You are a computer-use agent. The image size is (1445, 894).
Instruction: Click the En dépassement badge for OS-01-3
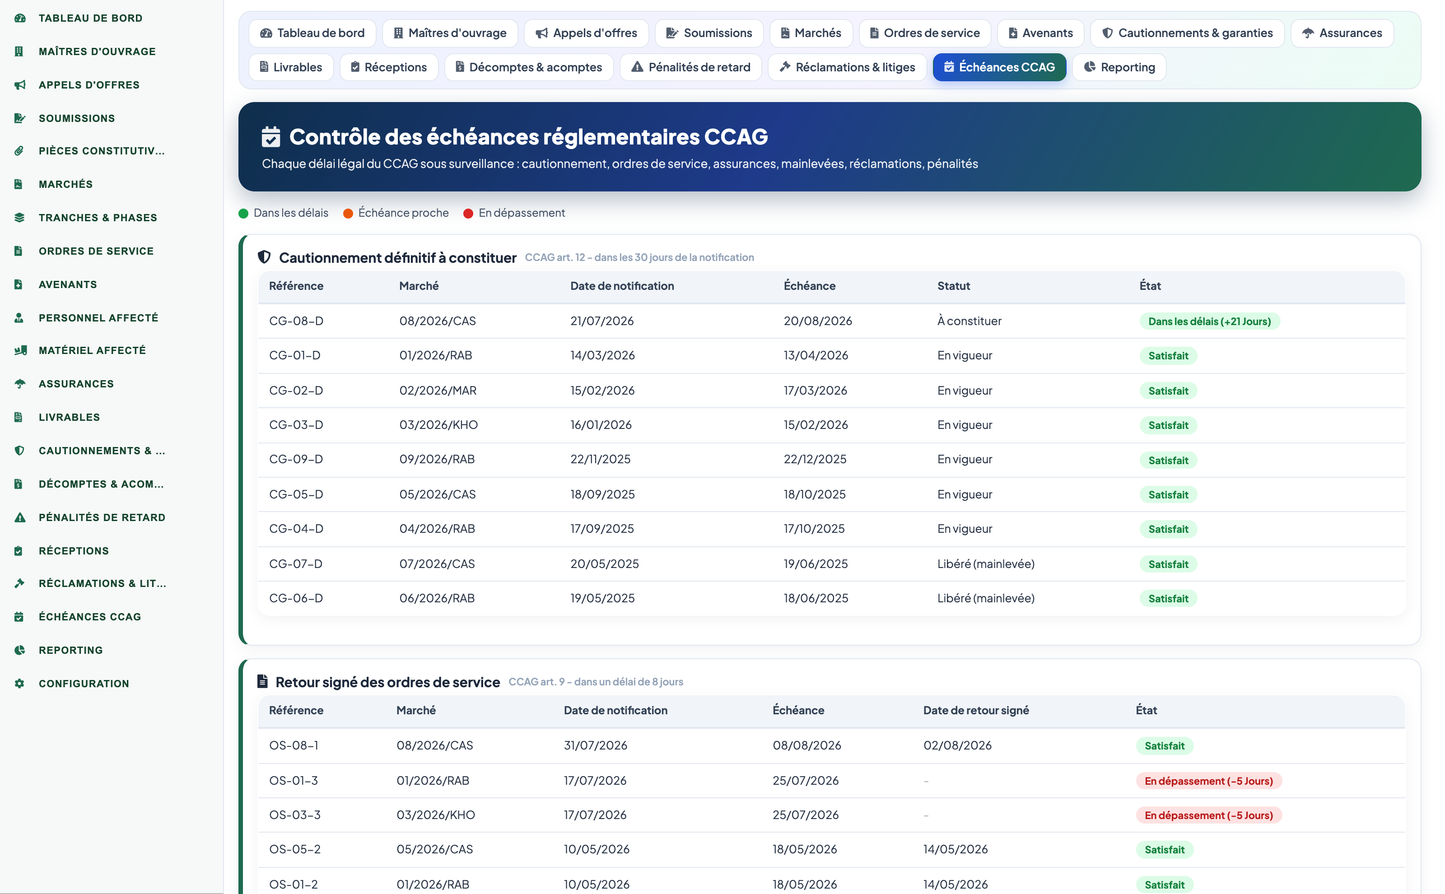tap(1209, 781)
